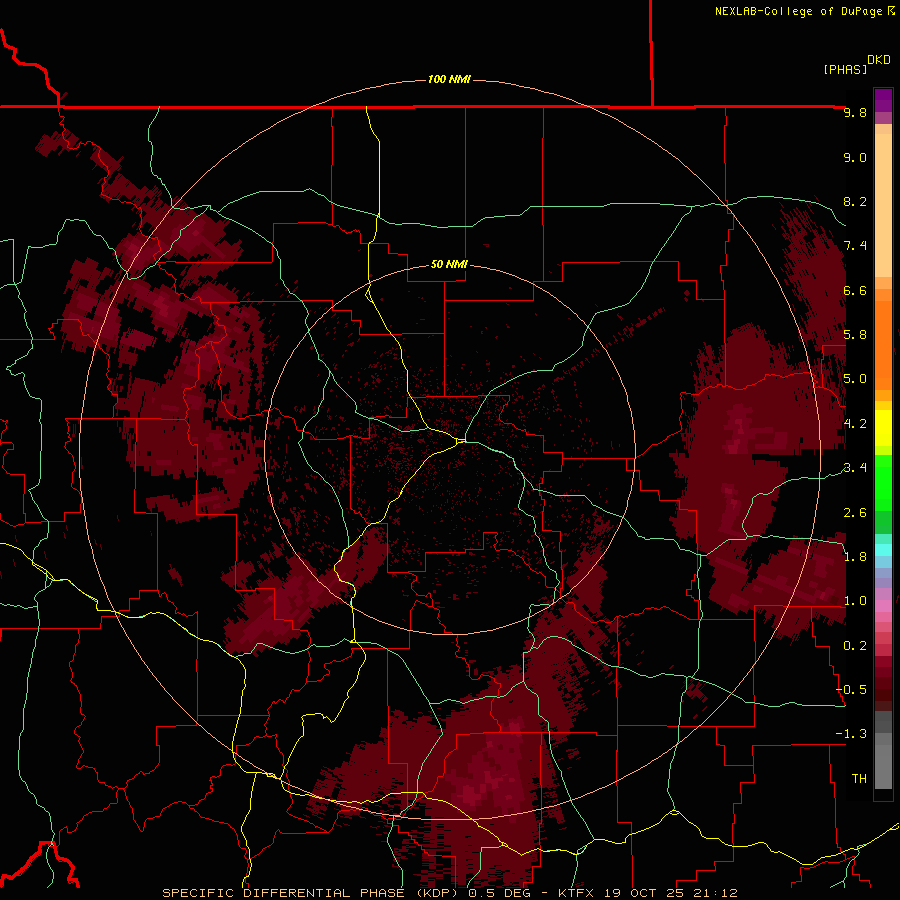The height and width of the screenshot is (900, 900).
Task: Pick the cyan color bar segment
Action: pyautogui.click(x=883, y=550)
